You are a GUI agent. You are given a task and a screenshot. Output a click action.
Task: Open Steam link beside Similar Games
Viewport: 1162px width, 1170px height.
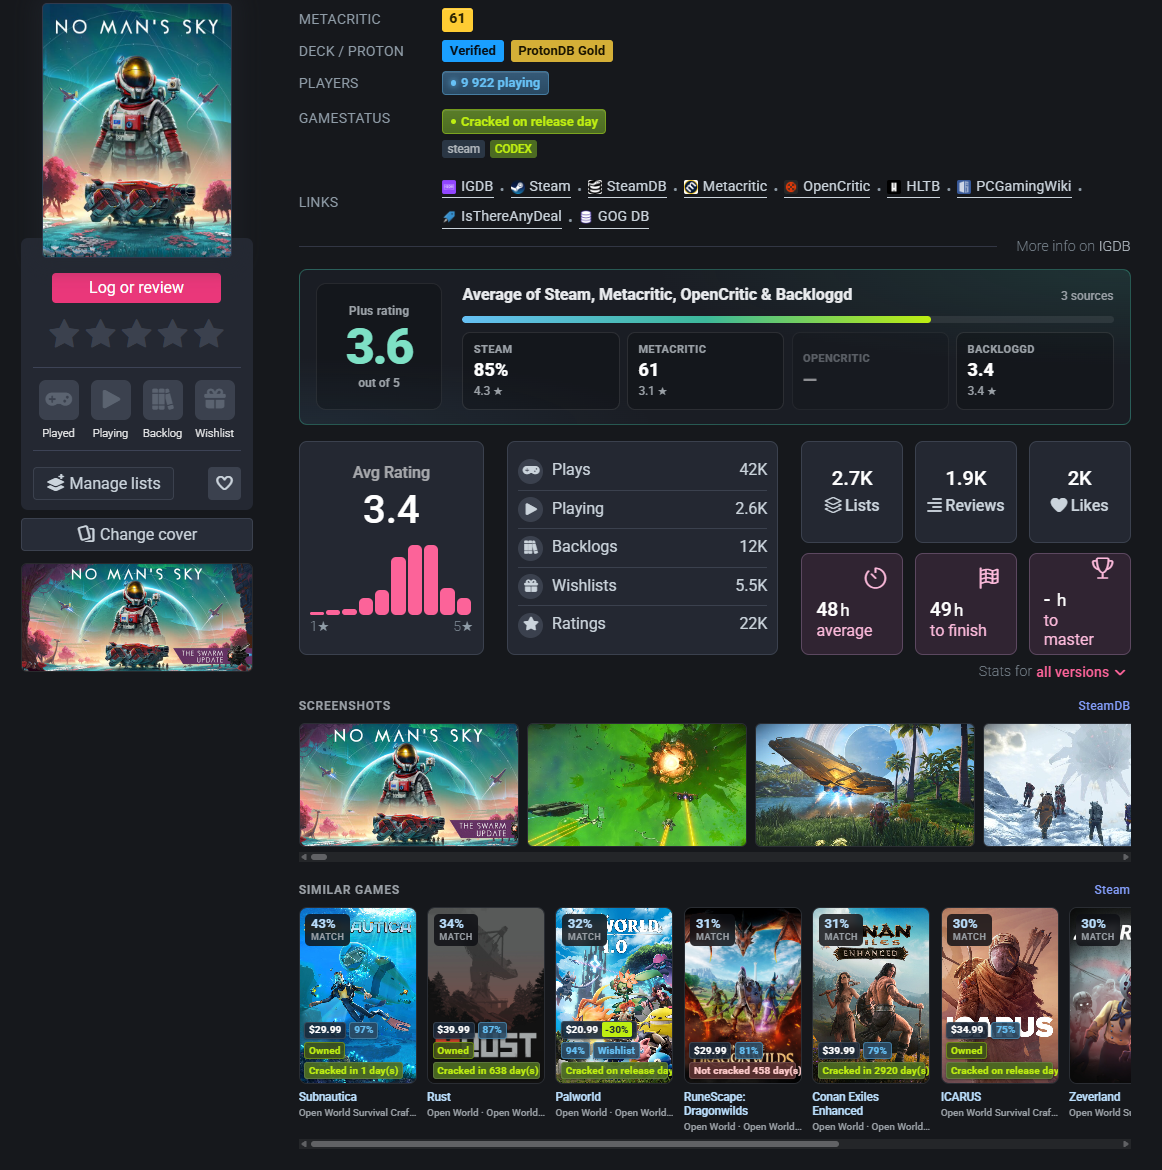[x=1111, y=890]
